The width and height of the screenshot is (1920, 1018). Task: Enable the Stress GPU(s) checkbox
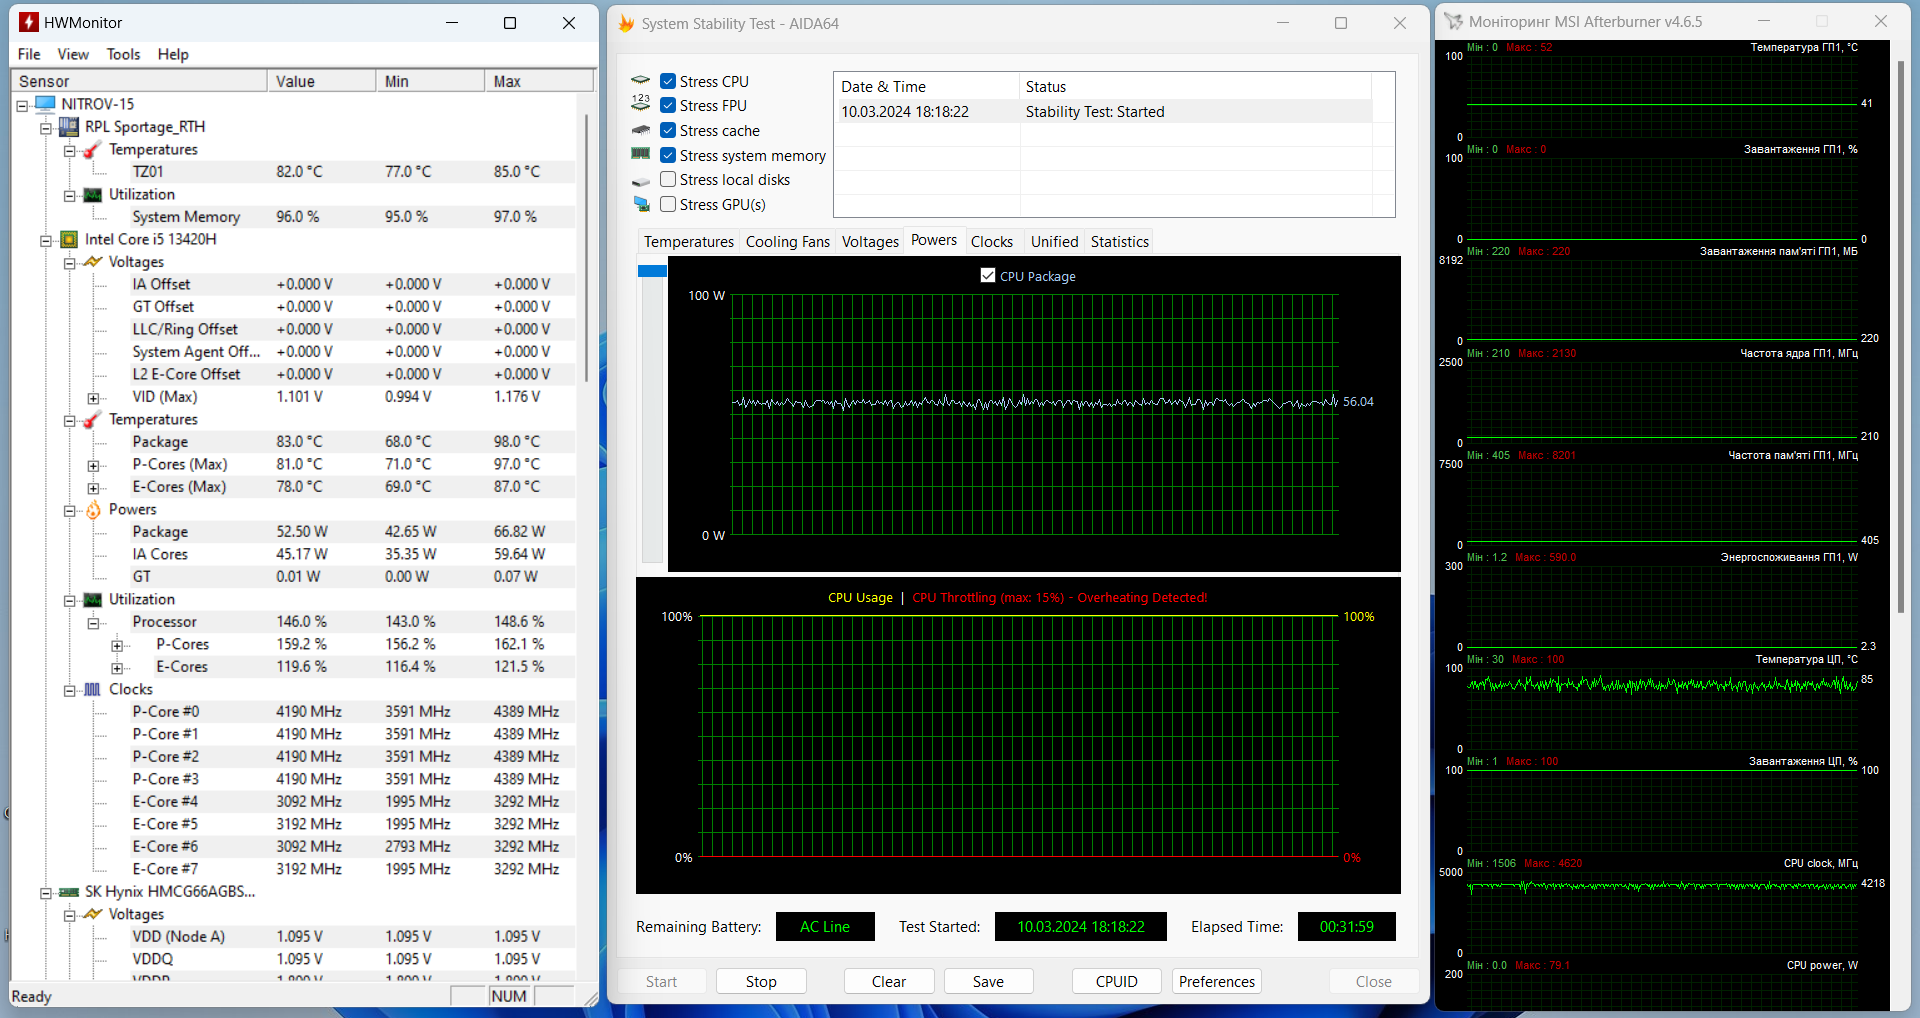[x=668, y=205]
